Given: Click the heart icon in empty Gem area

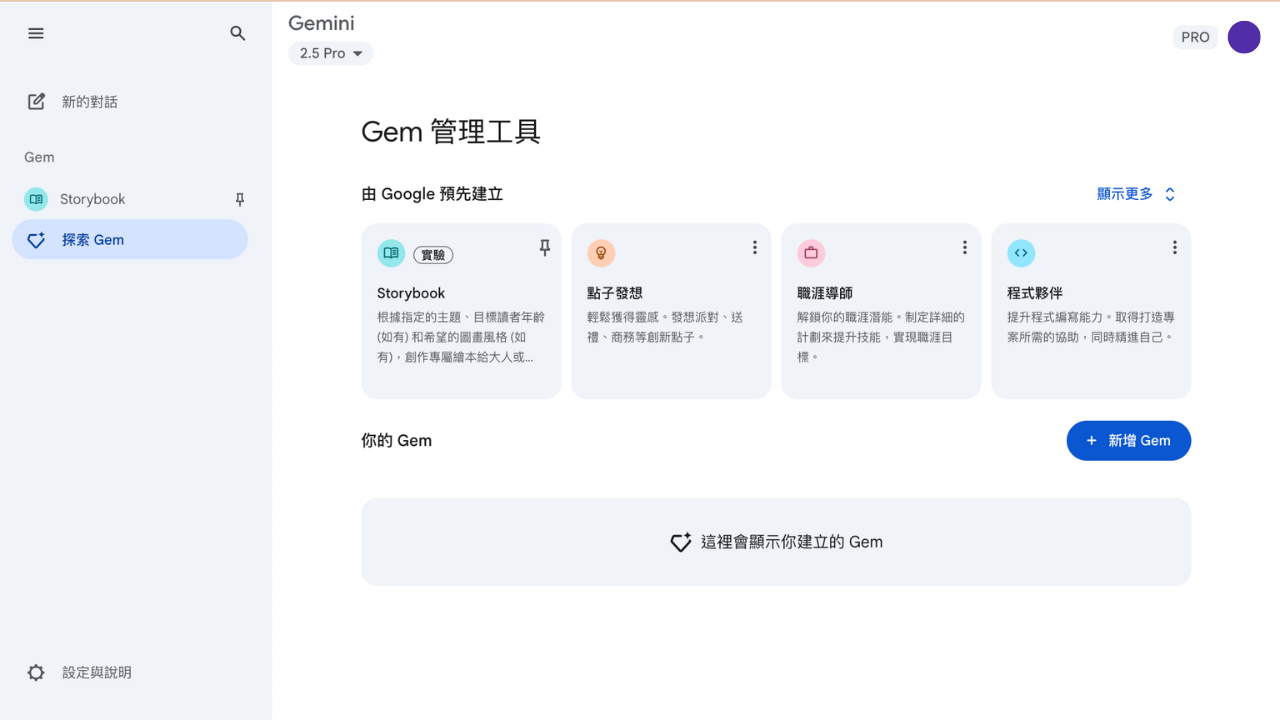Looking at the screenshot, I should click(680, 542).
